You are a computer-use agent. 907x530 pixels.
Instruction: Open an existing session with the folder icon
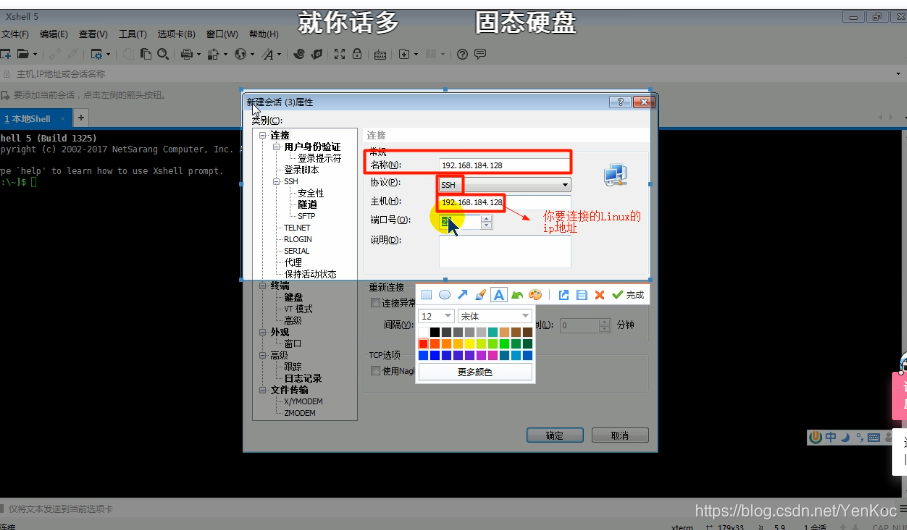click(x=23, y=54)
